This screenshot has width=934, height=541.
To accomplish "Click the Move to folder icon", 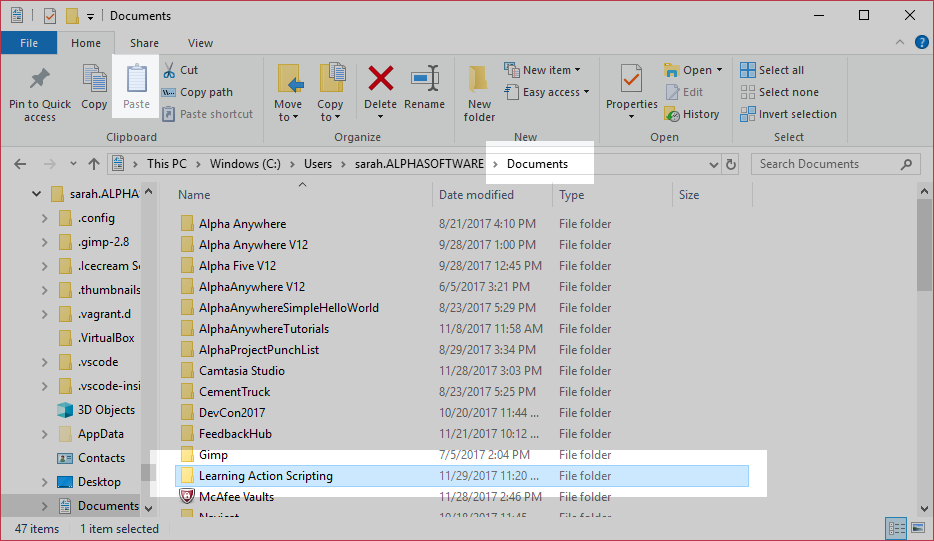I will pyautogui.click(x=289, y=78).
